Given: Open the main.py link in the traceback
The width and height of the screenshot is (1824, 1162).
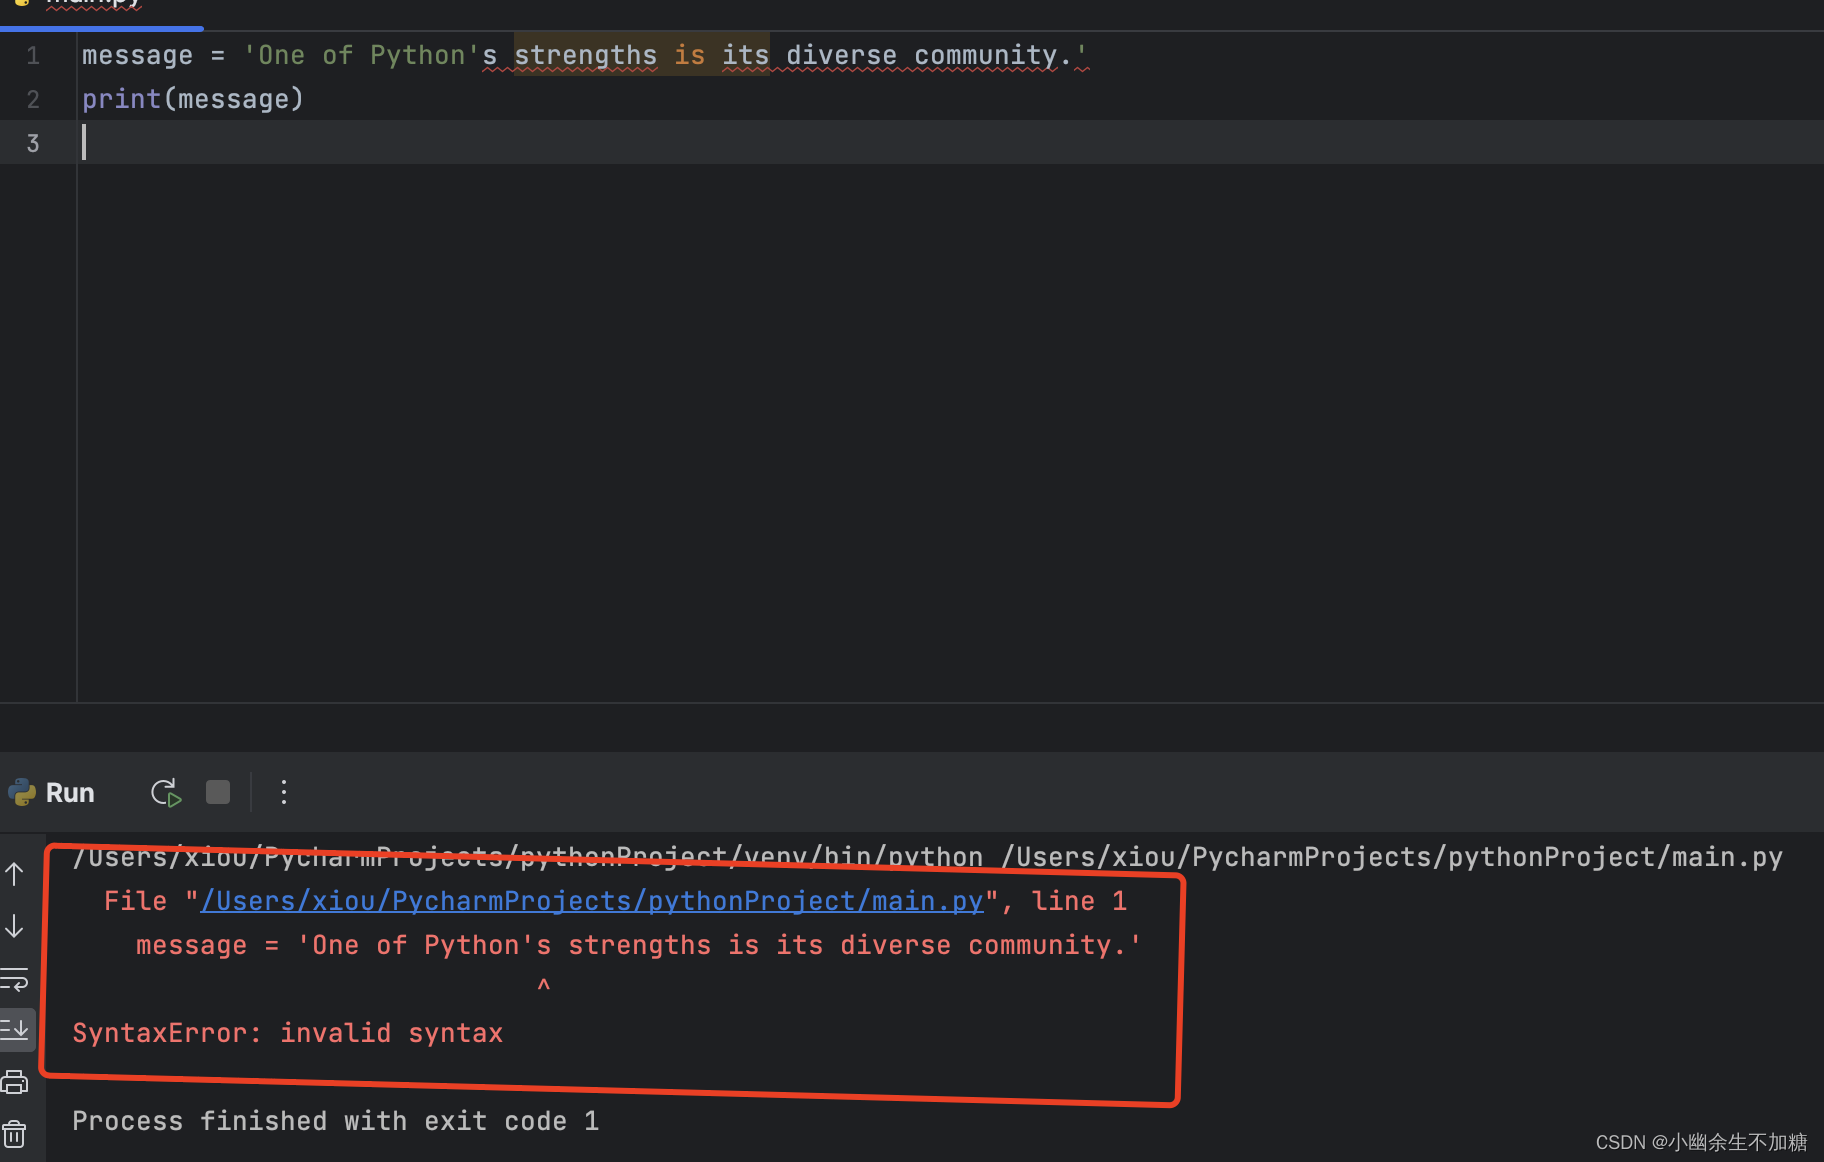Looking at the screenshot, I should click(592, 901).
